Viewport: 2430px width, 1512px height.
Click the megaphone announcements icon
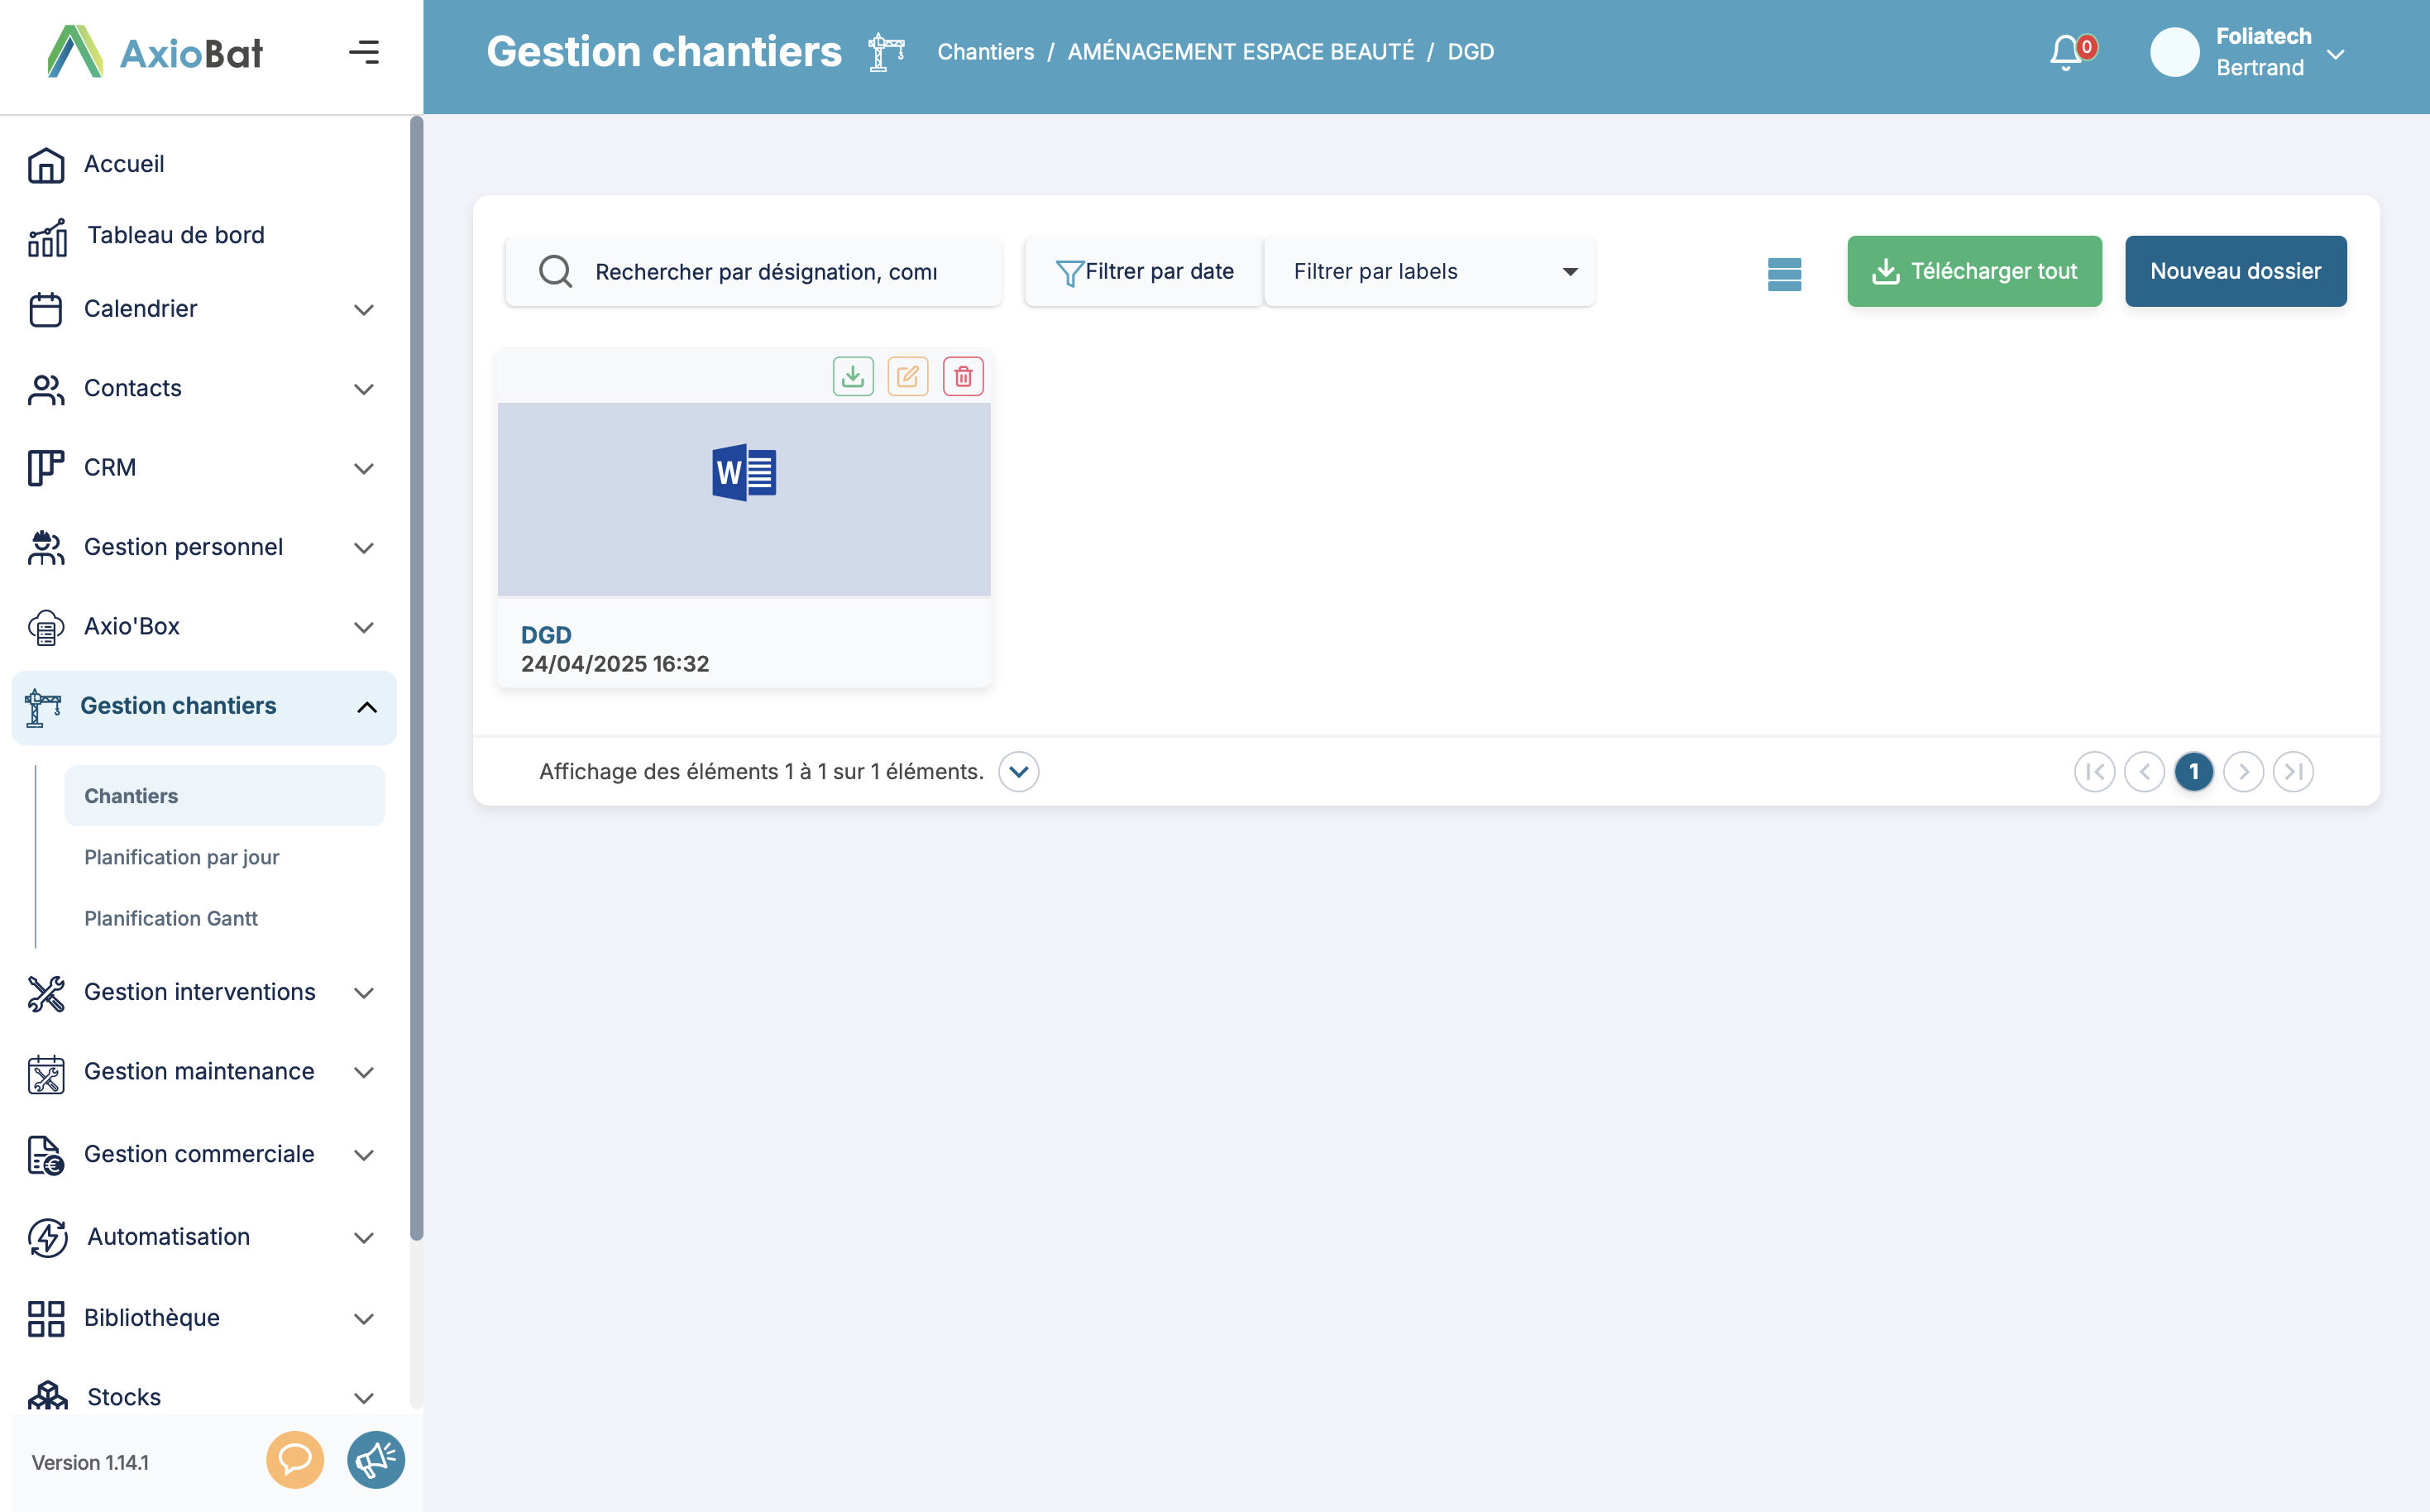coord(375,1459)
